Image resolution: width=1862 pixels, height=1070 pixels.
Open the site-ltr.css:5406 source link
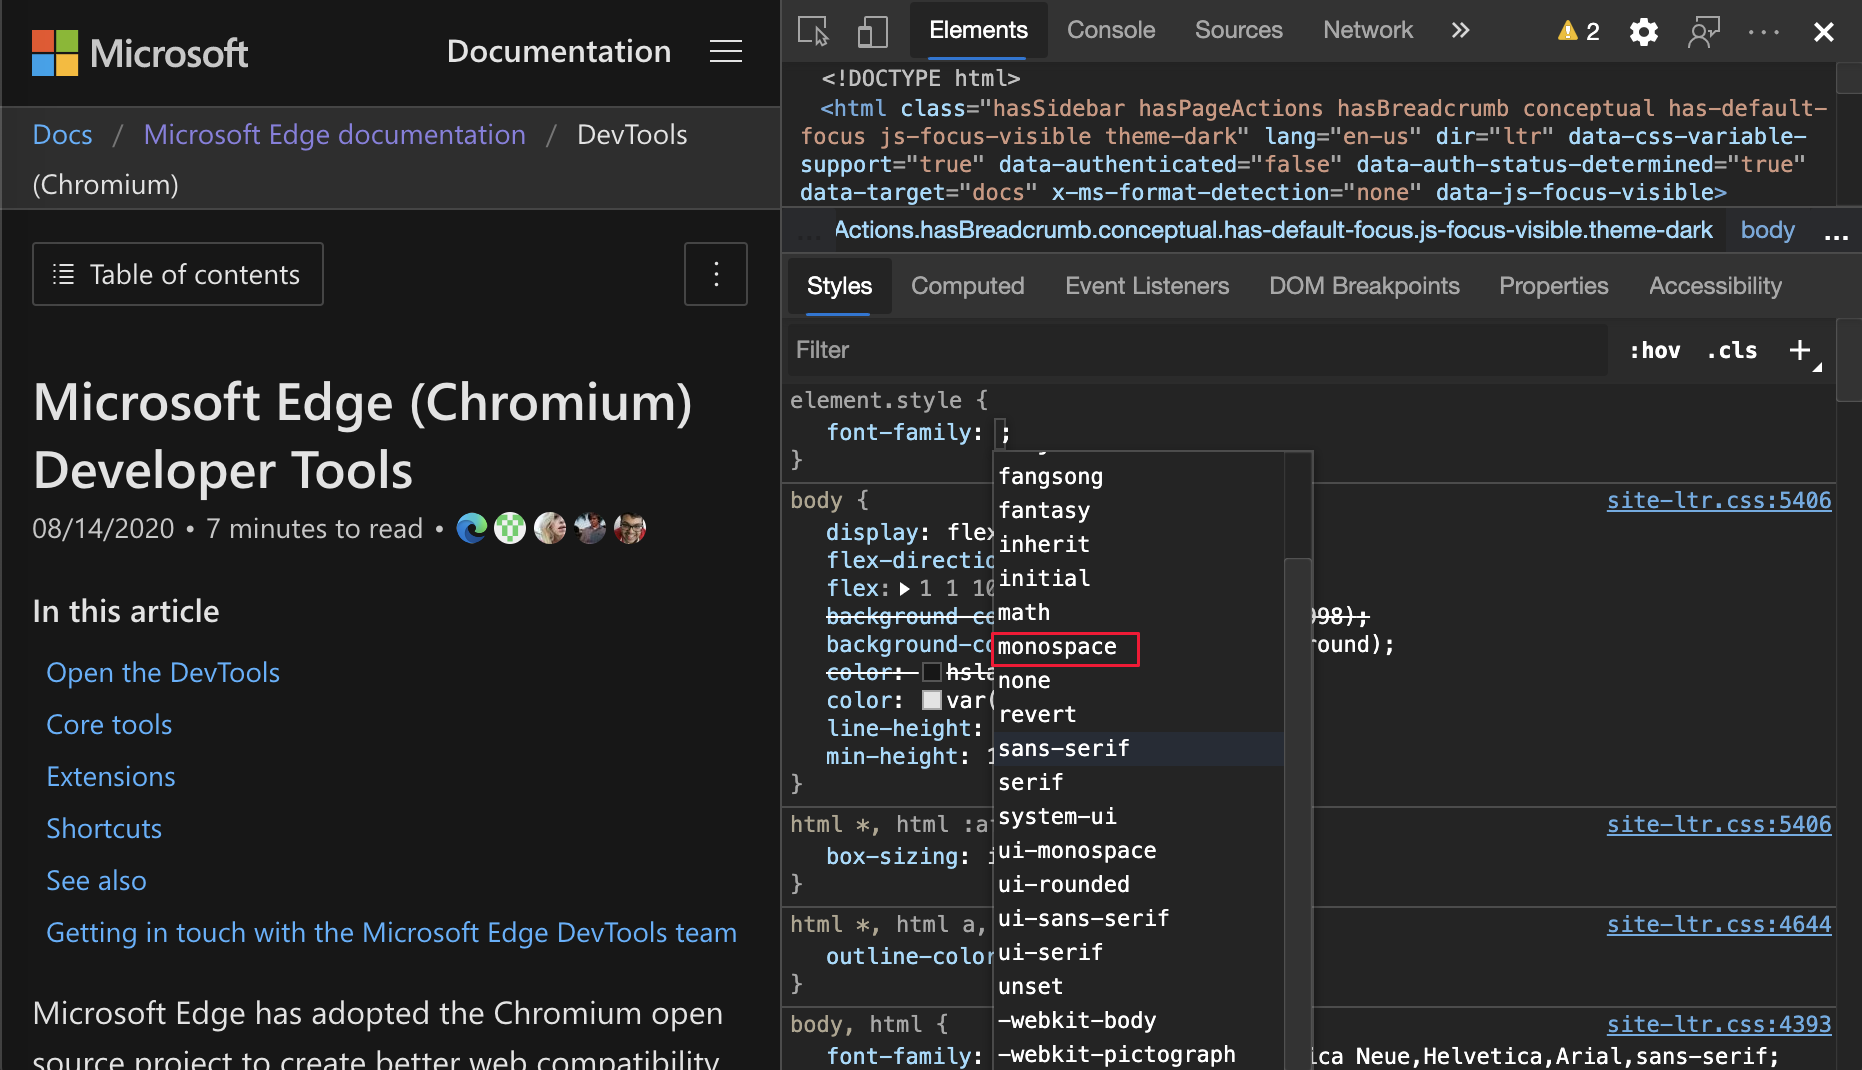pos(1718,500)
